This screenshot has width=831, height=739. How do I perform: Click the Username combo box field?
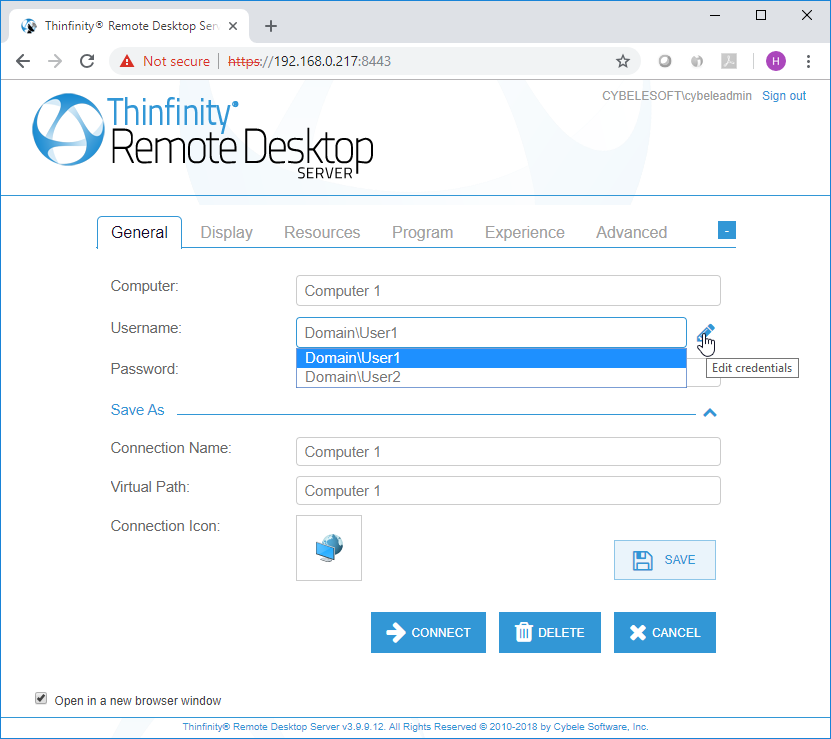(x=491, y=333)
